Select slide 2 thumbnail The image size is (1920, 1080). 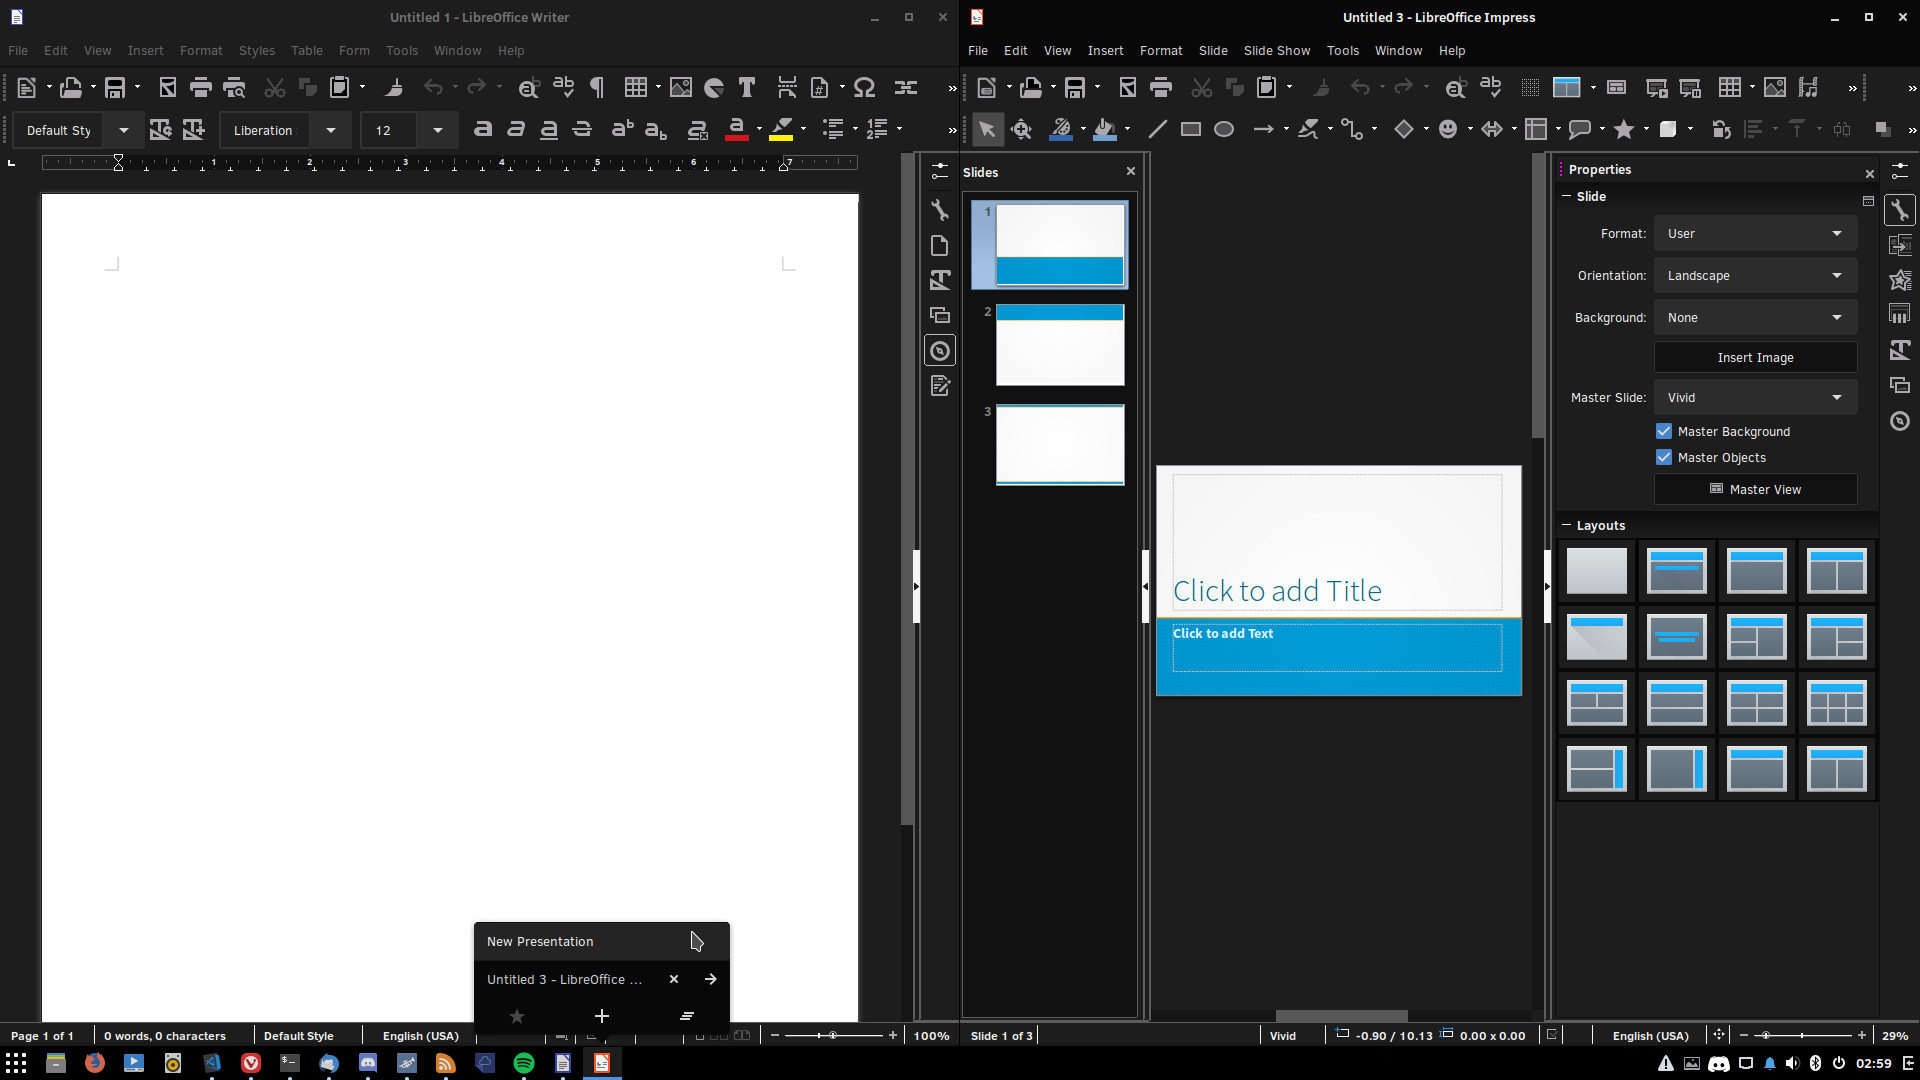tap(1060, 345)
